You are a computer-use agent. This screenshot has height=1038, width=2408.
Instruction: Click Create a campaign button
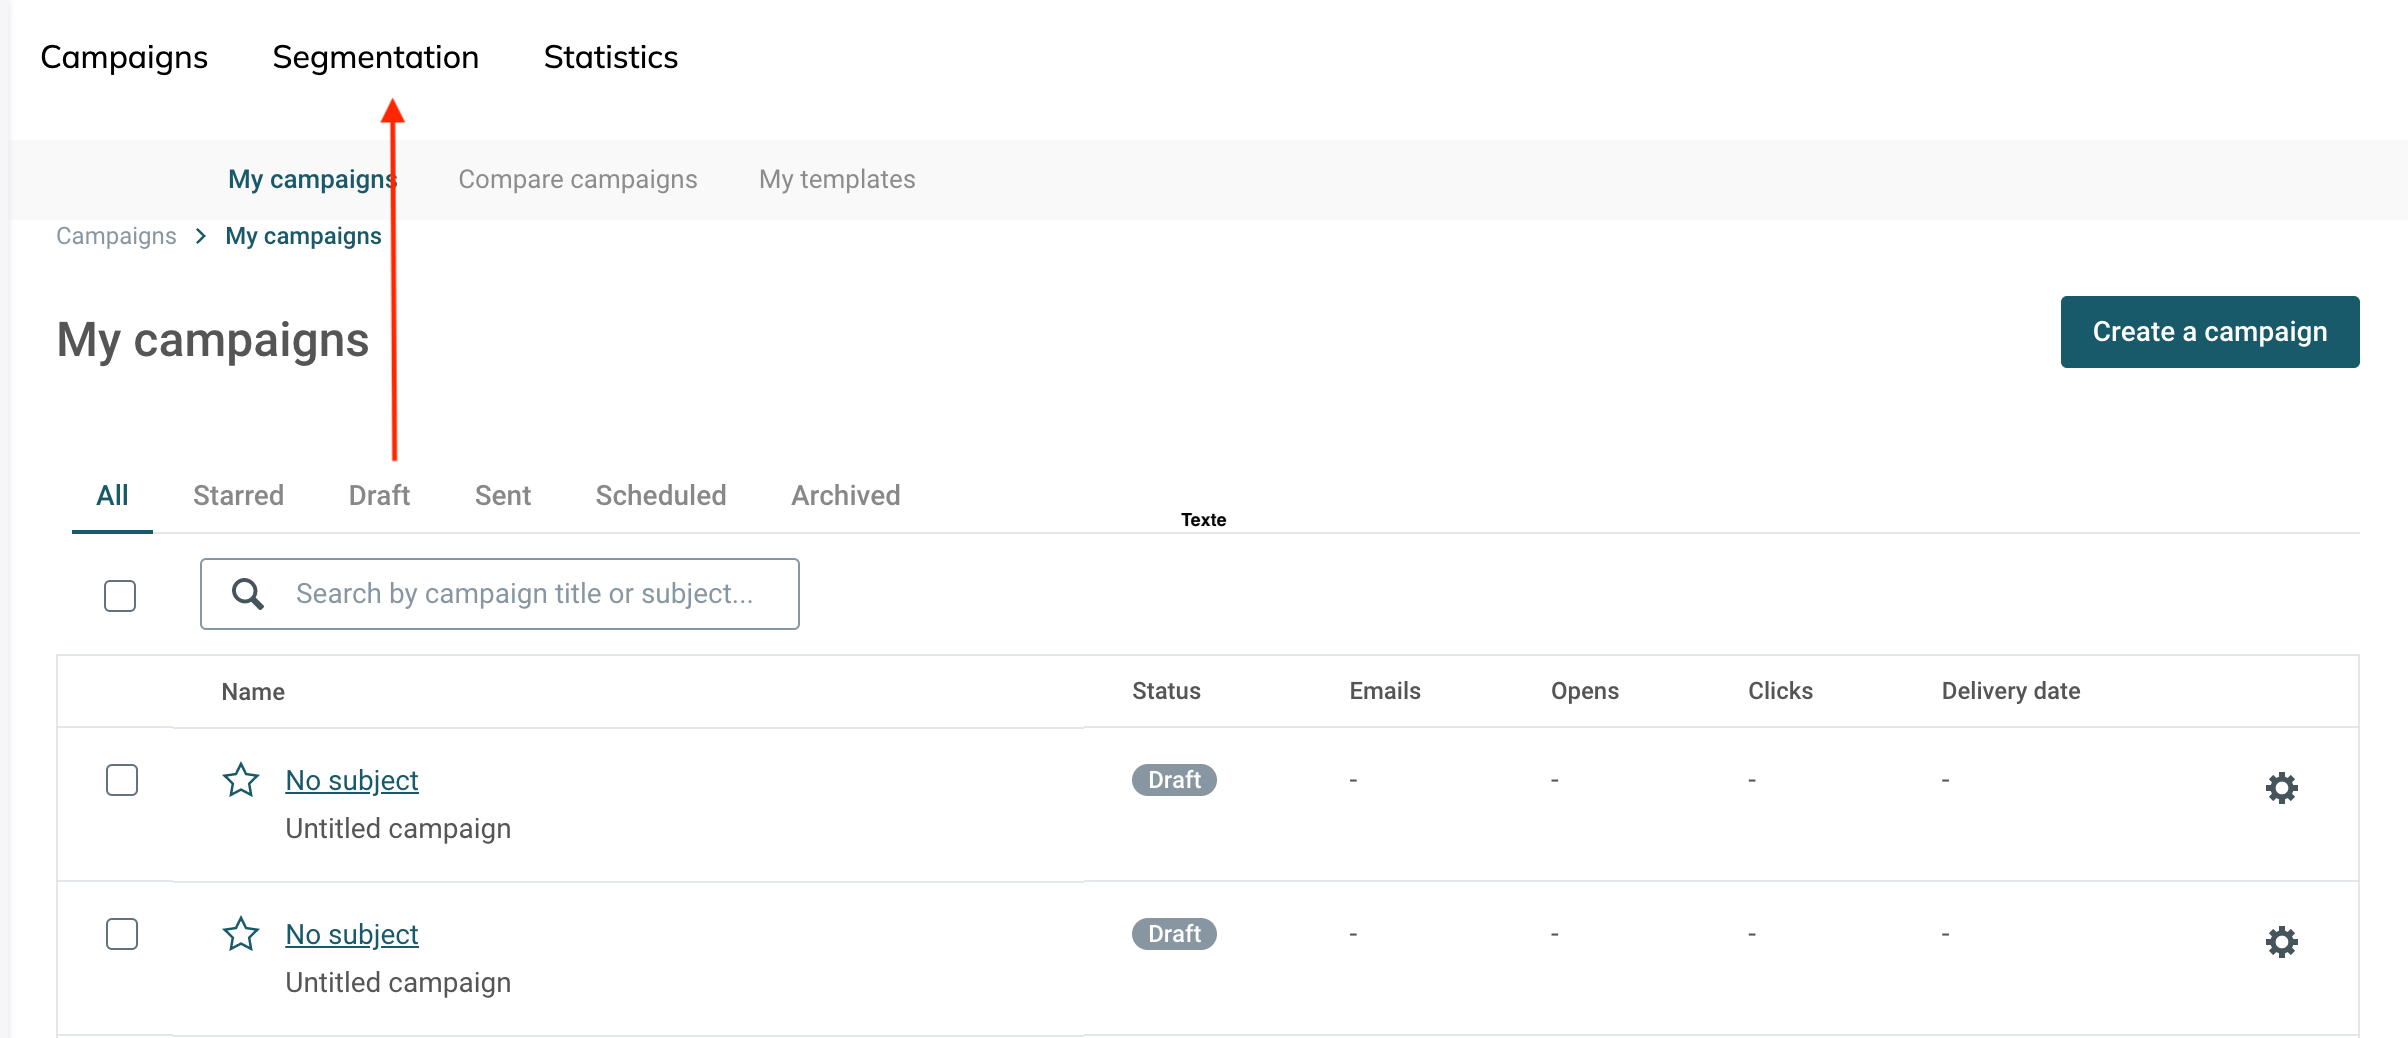2210,332
